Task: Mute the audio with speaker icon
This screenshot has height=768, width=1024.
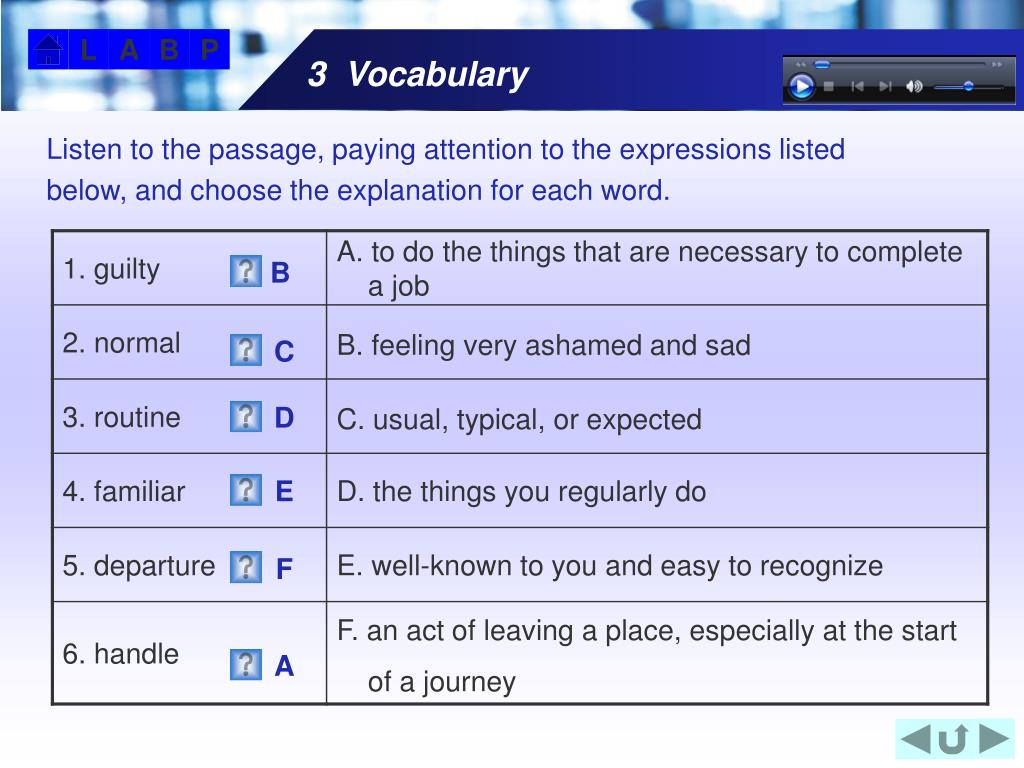Action: (914, 86)
